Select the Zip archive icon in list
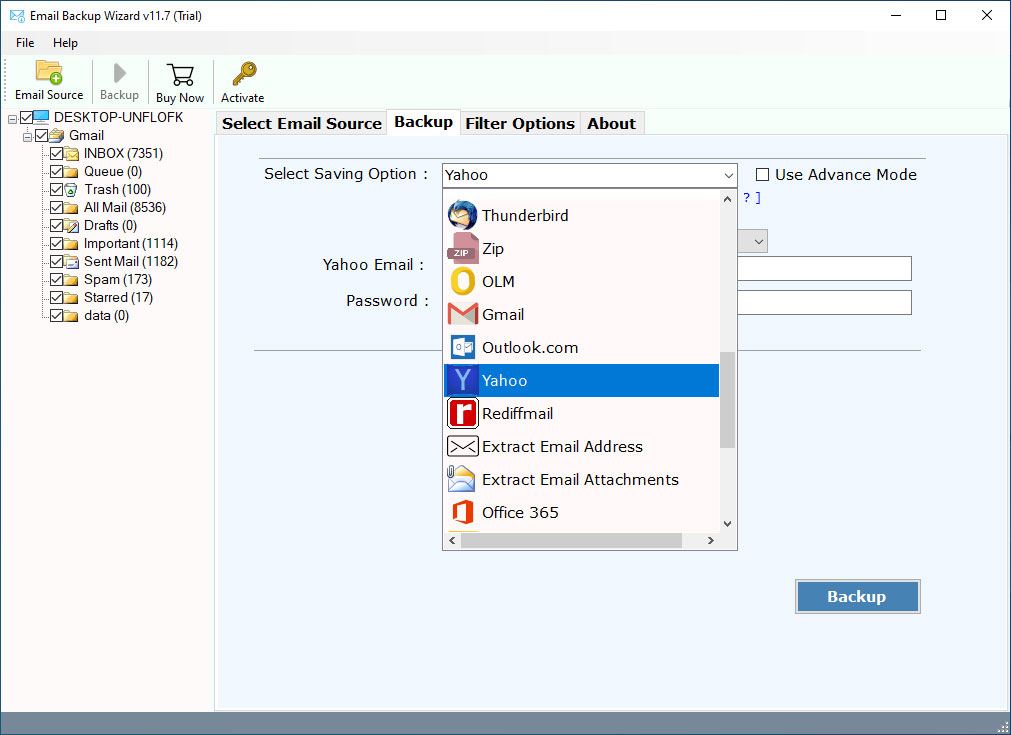 pyautogui.click(x=462, y=248)
